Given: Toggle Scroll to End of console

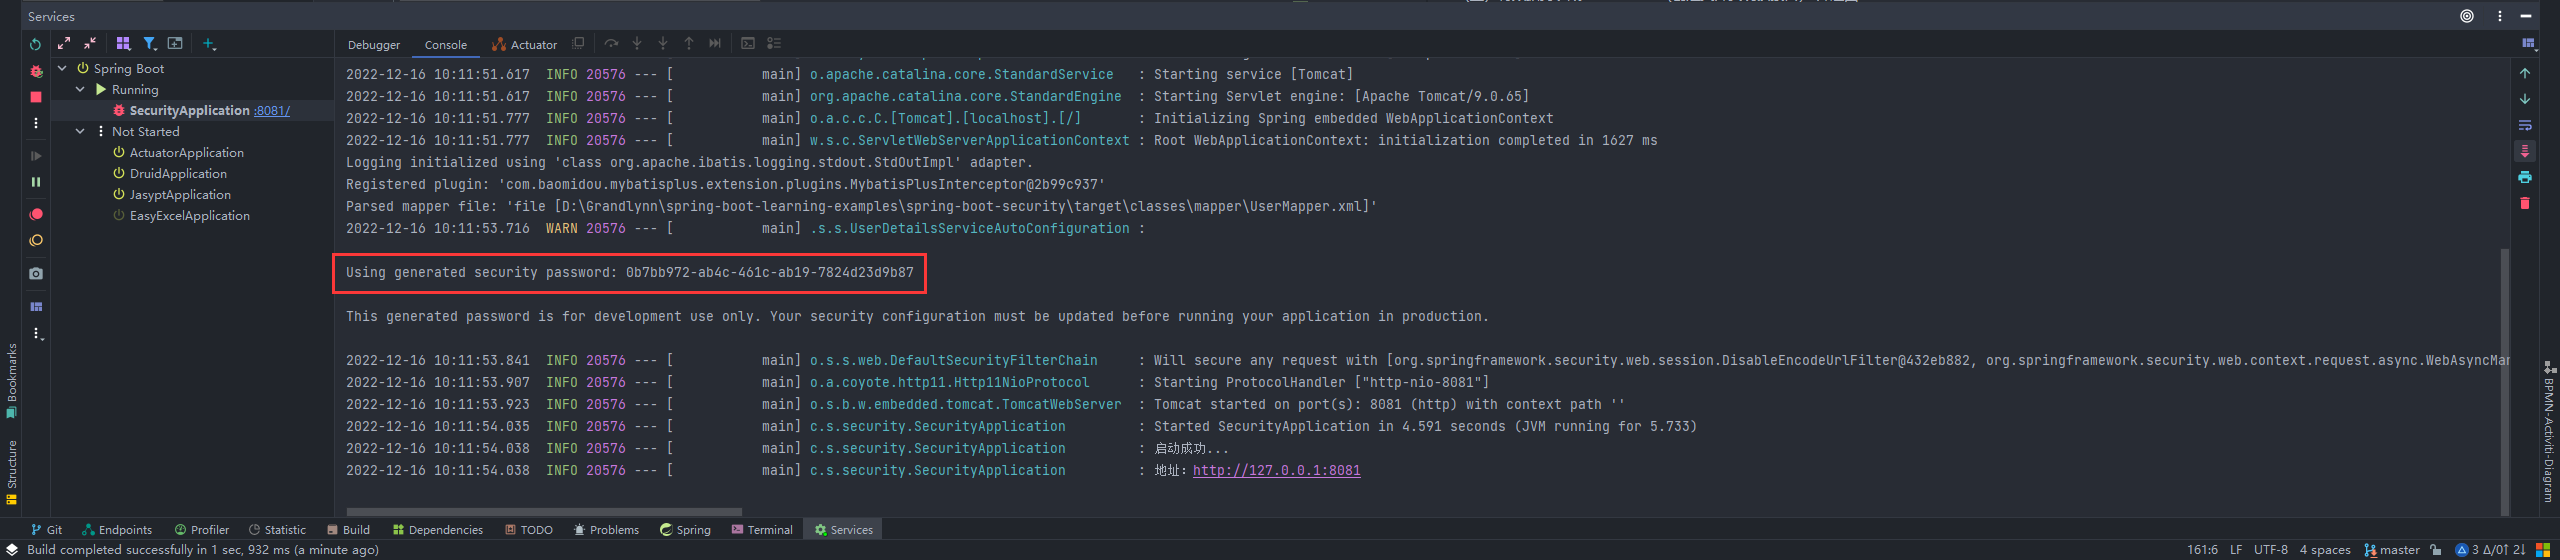Looking at the screenshot, I should [2525, 151].
